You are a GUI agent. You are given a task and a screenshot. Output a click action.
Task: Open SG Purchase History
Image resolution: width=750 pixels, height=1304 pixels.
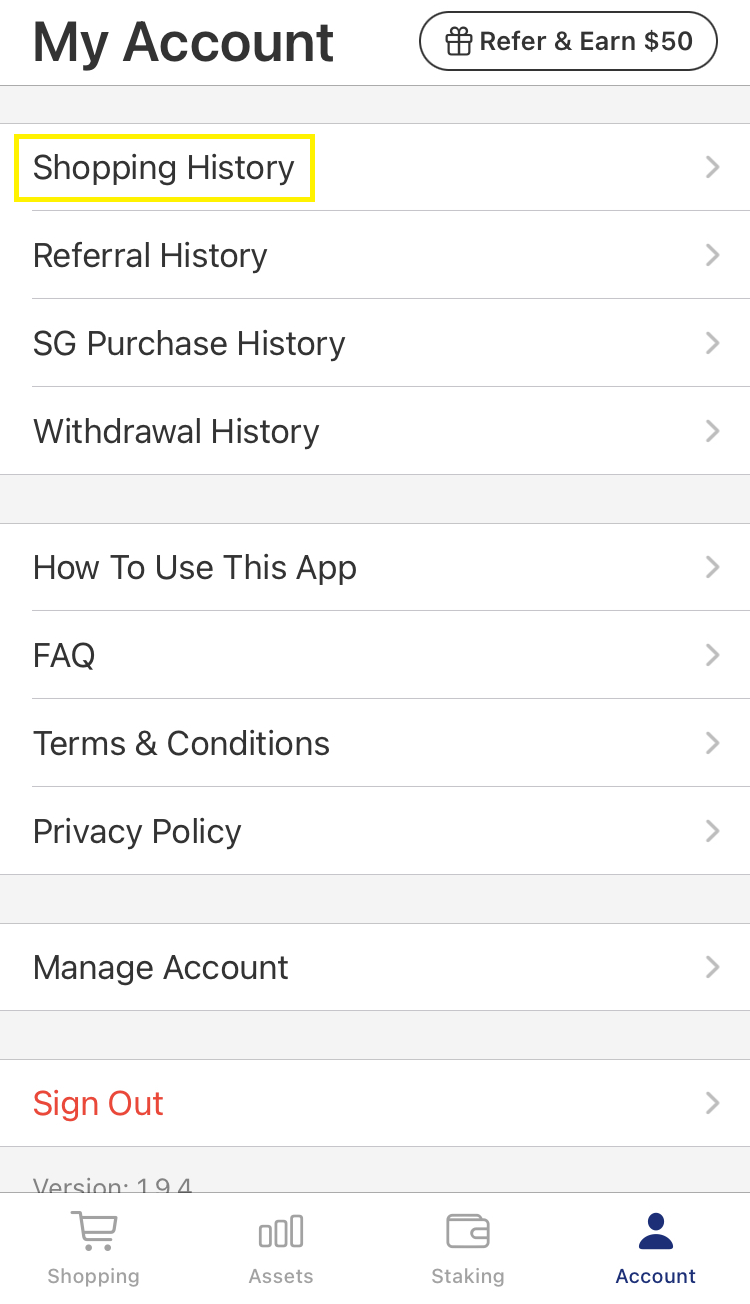[x=189, y=343]
